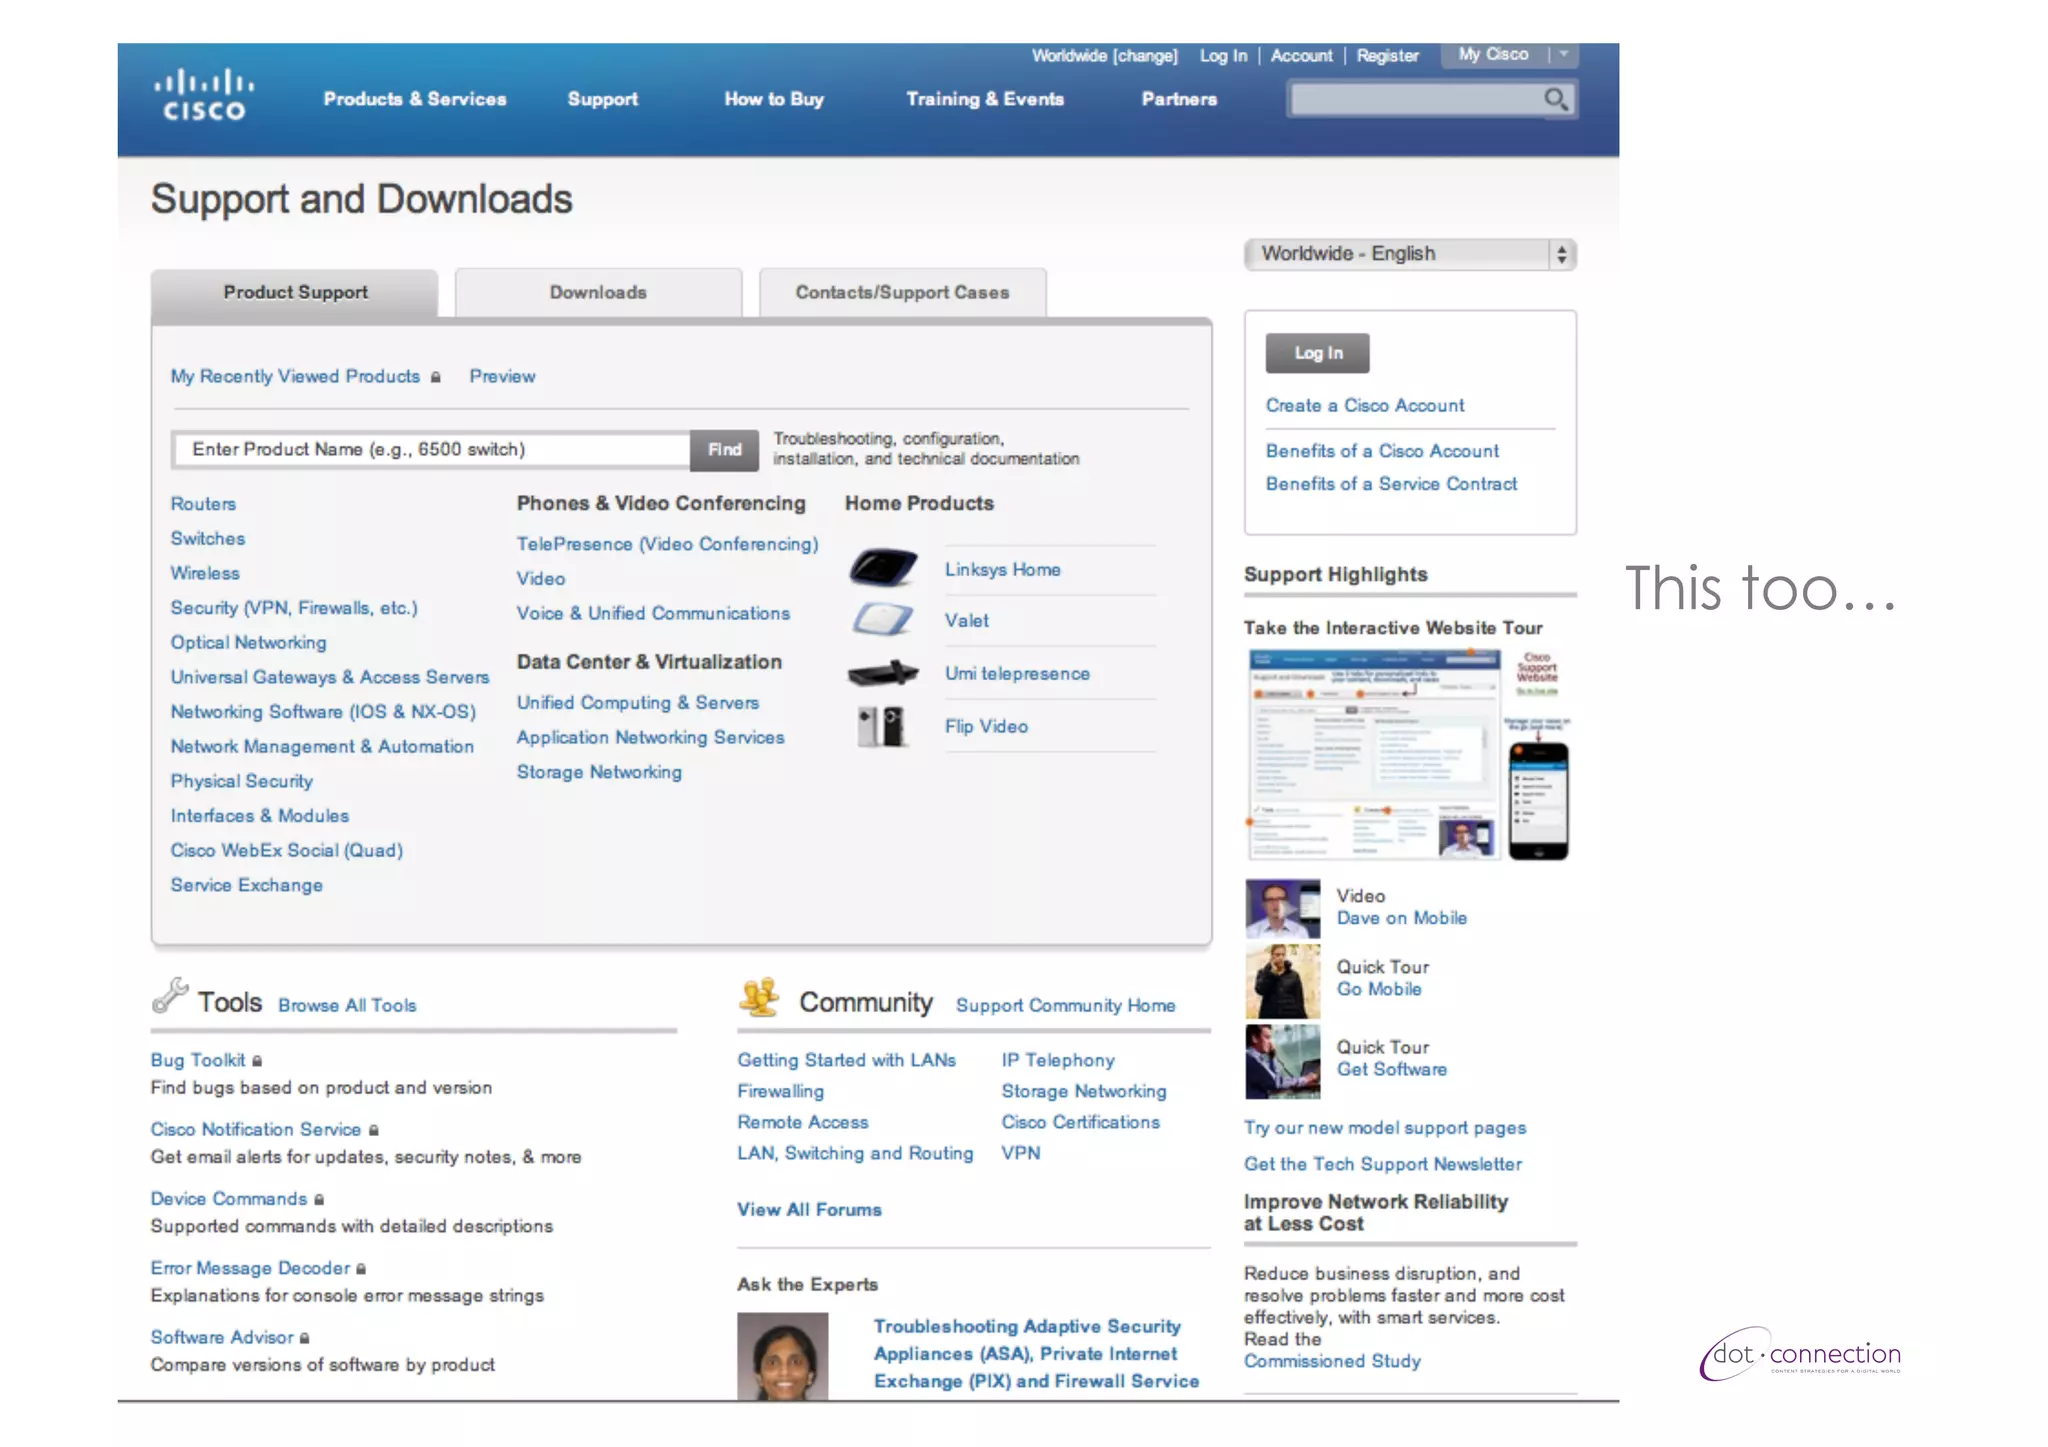This screenshot has width=2048, height=1447.
Task: Click the Flip Video camera image
Action: click(881, 726)
